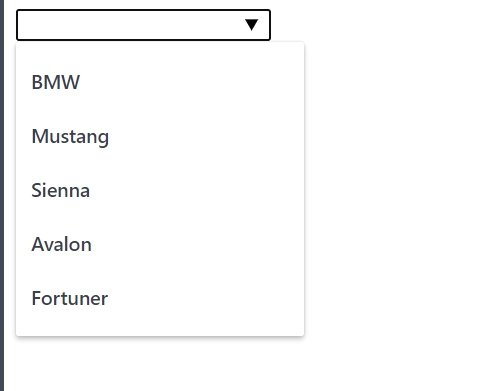
Task: Click the option listed between Mustang and Avalon
Action: (x=160, y=190)
